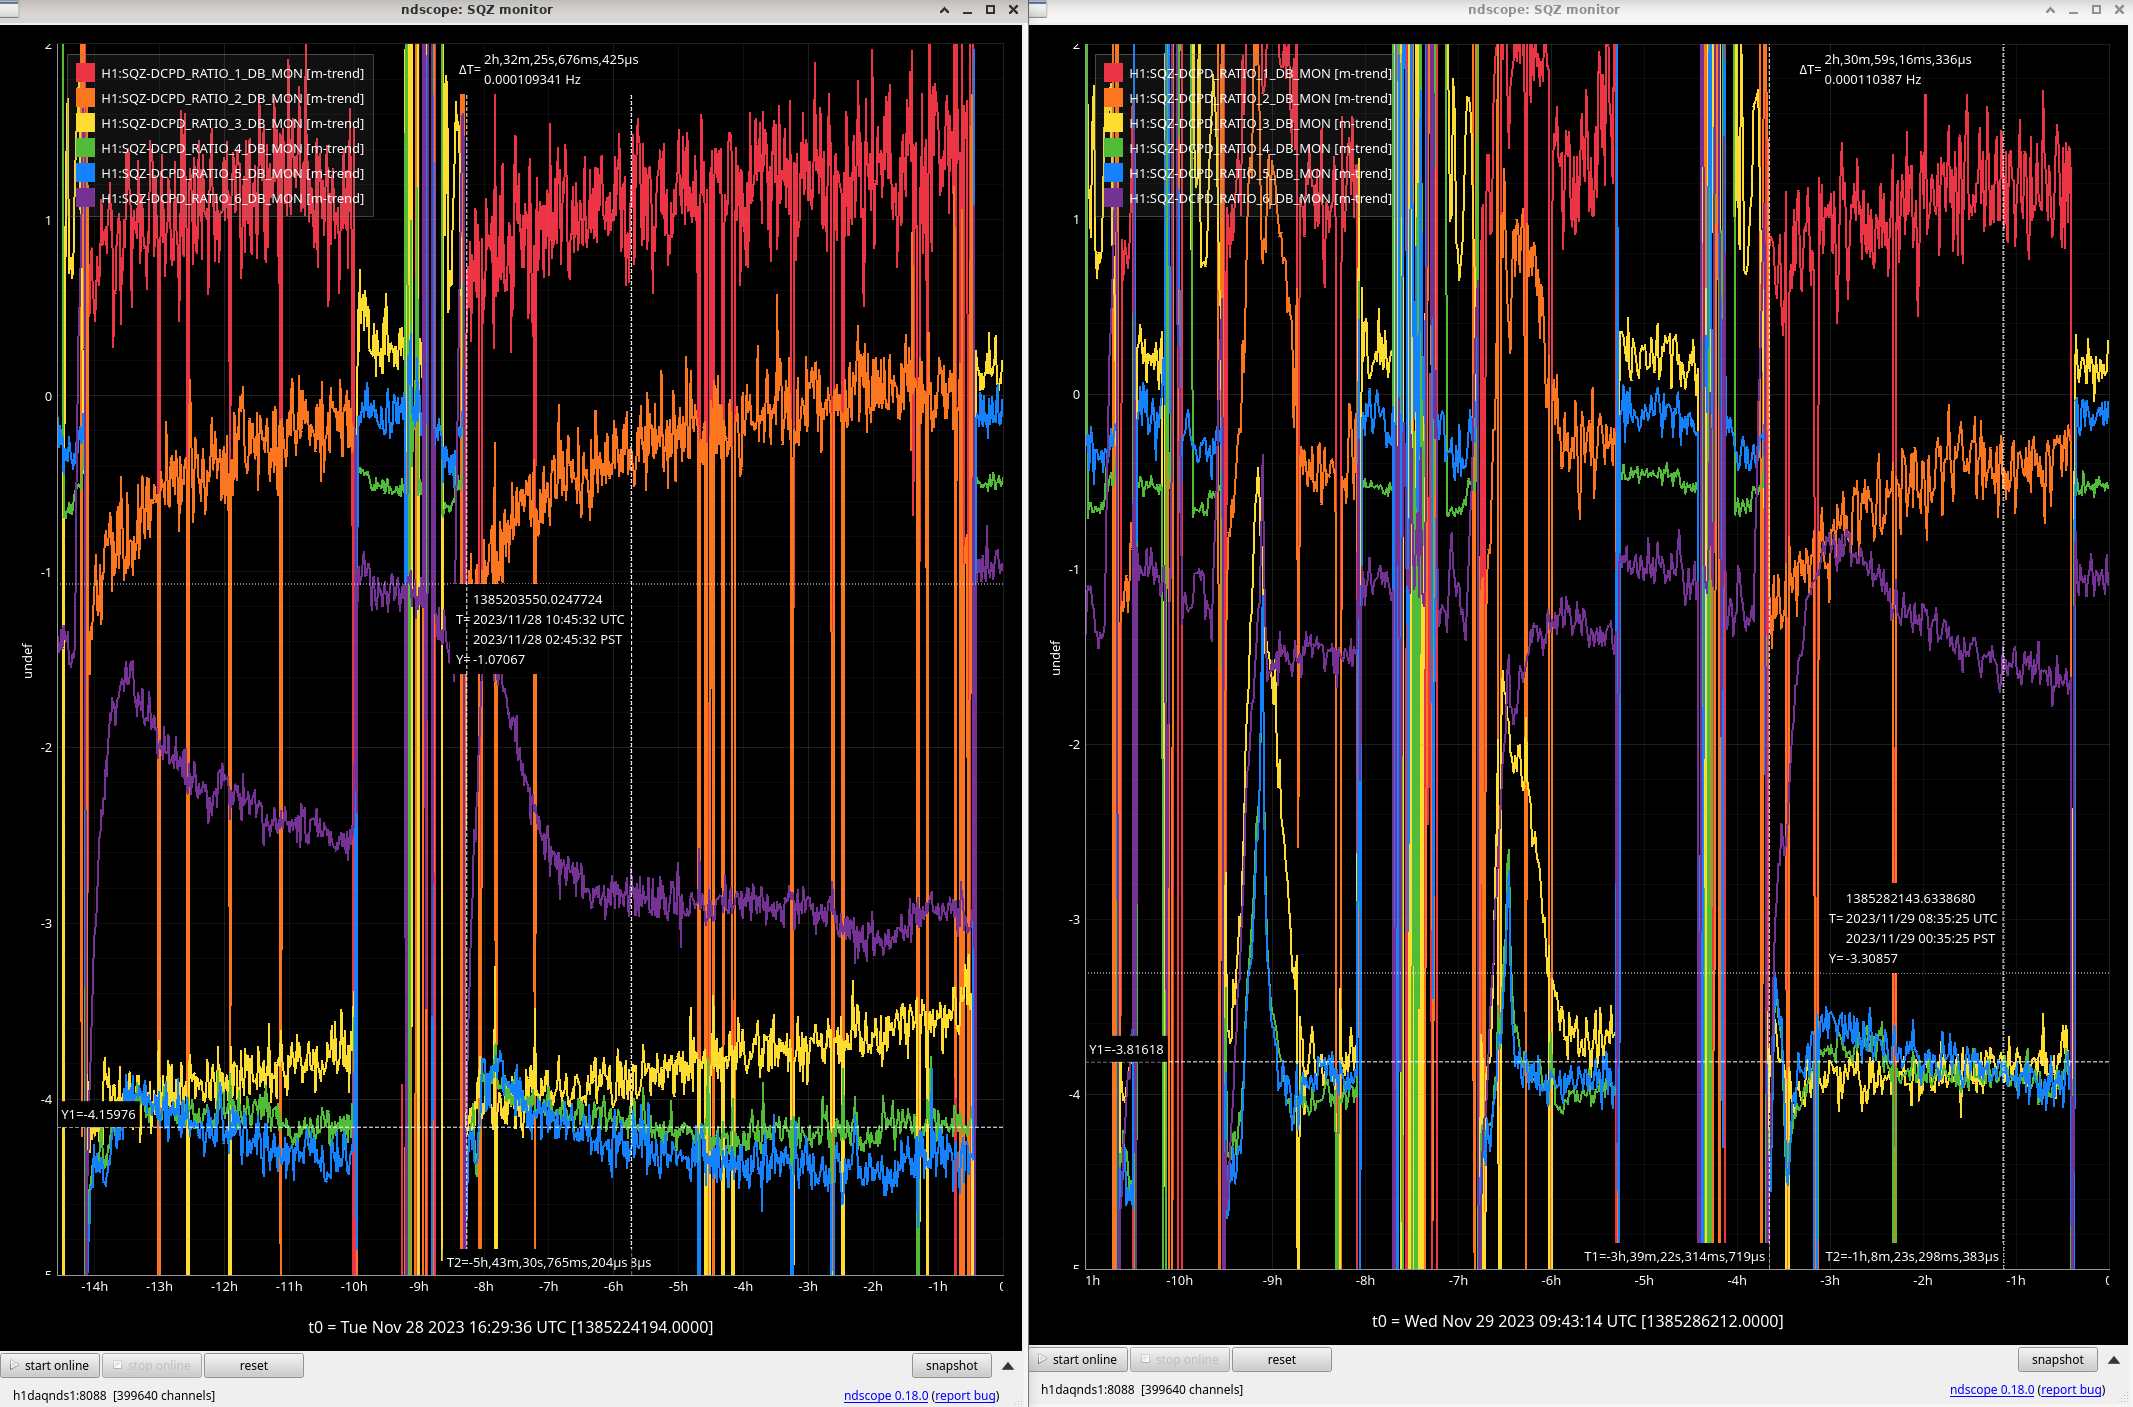
Task: Take a snapshot in left window
Action: [951, 1365]
